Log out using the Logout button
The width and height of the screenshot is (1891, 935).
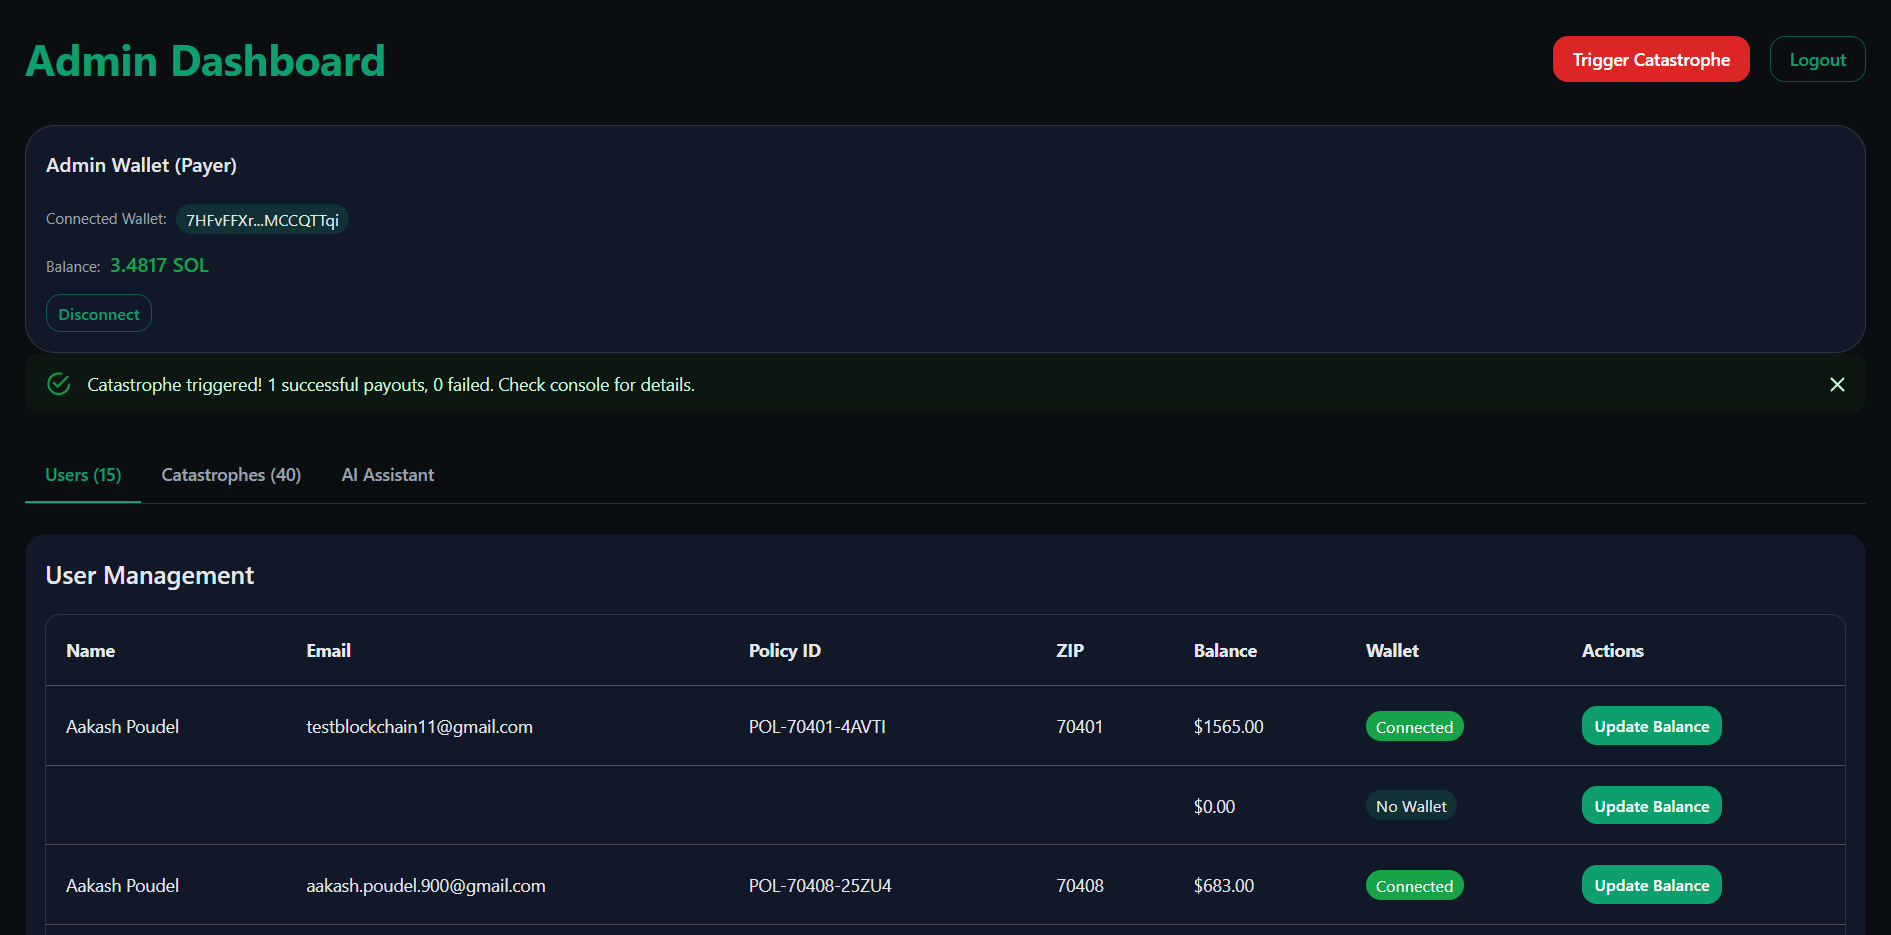1817,59
